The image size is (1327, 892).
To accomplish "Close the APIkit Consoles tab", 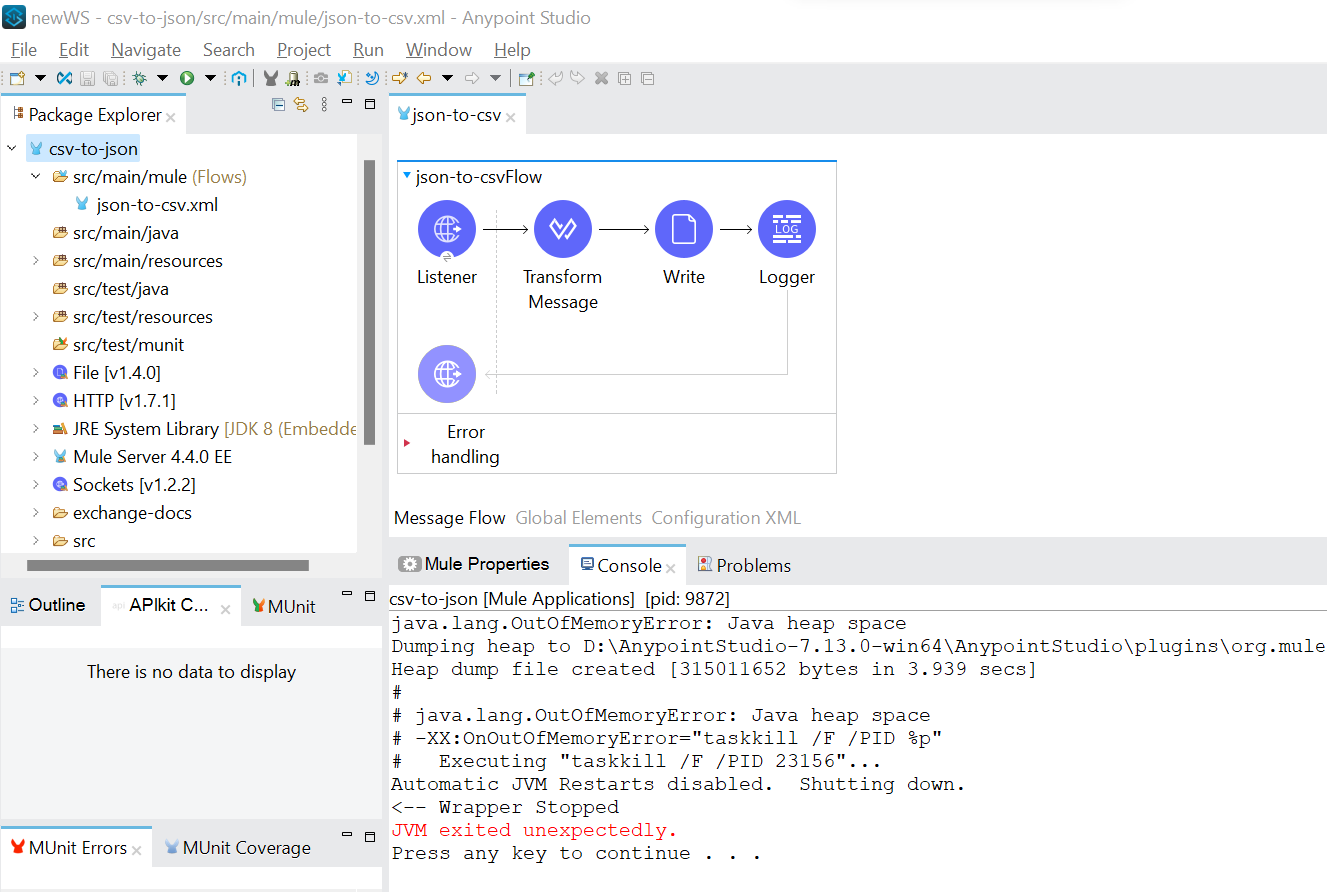I will (226, 609).
